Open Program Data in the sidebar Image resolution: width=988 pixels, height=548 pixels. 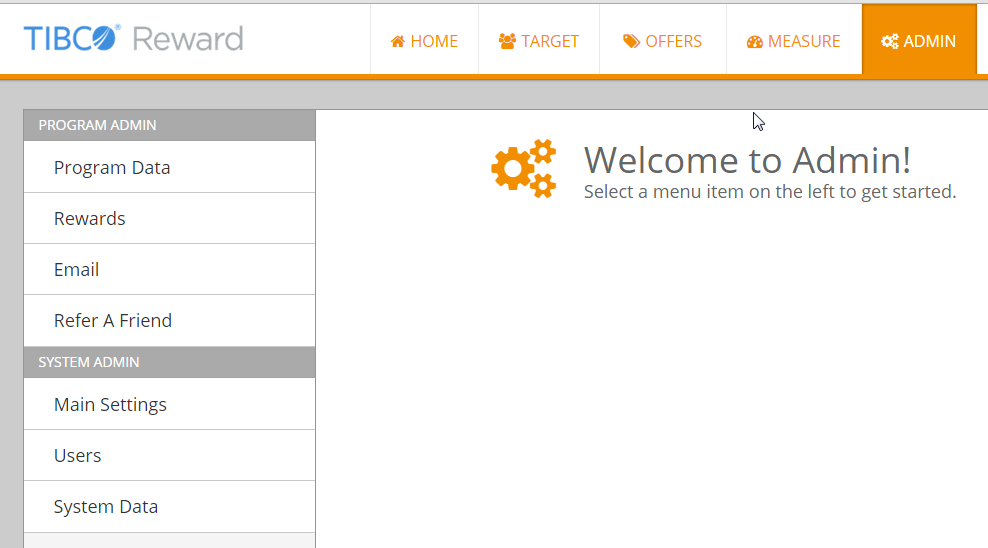click(x=169, y=167)
